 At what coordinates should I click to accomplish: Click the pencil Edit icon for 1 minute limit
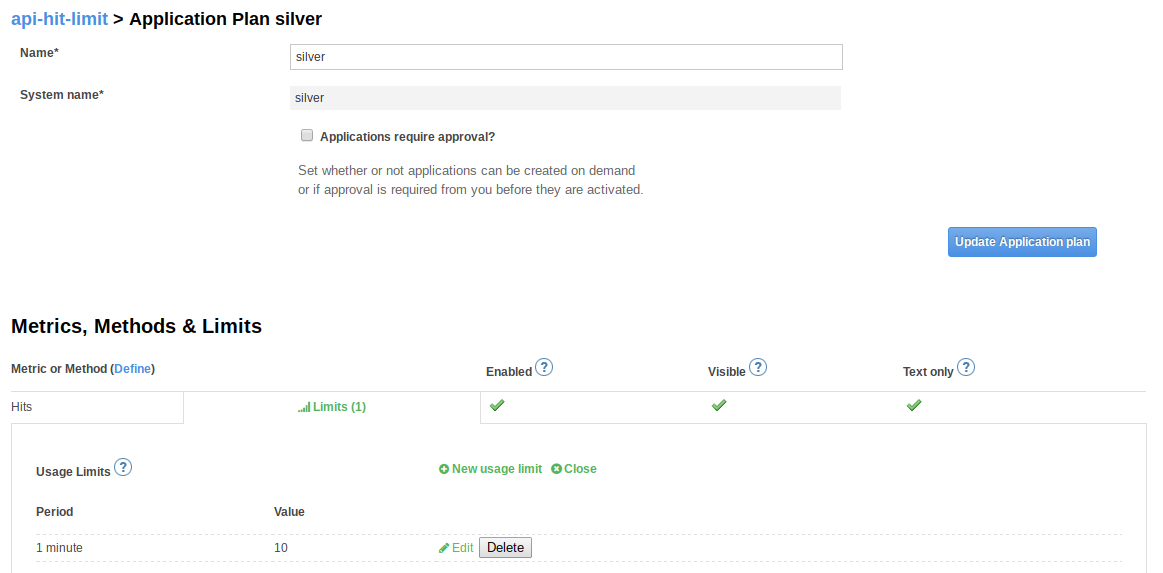click(444, 548)
